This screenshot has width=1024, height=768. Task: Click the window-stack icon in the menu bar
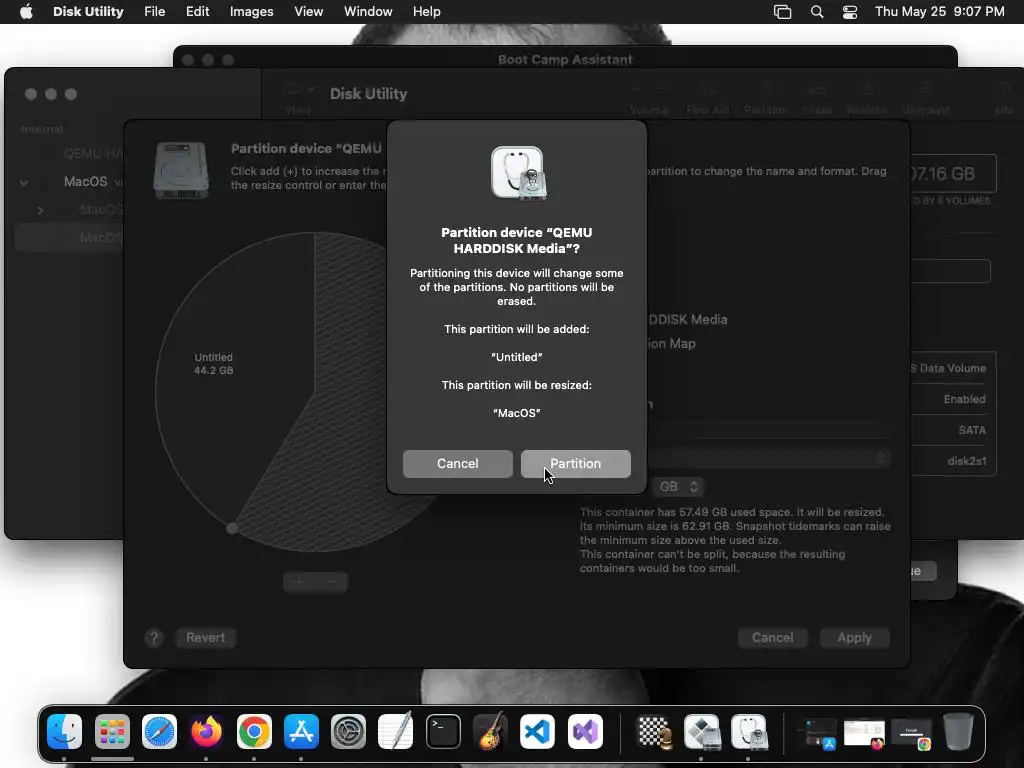[782, 12]
